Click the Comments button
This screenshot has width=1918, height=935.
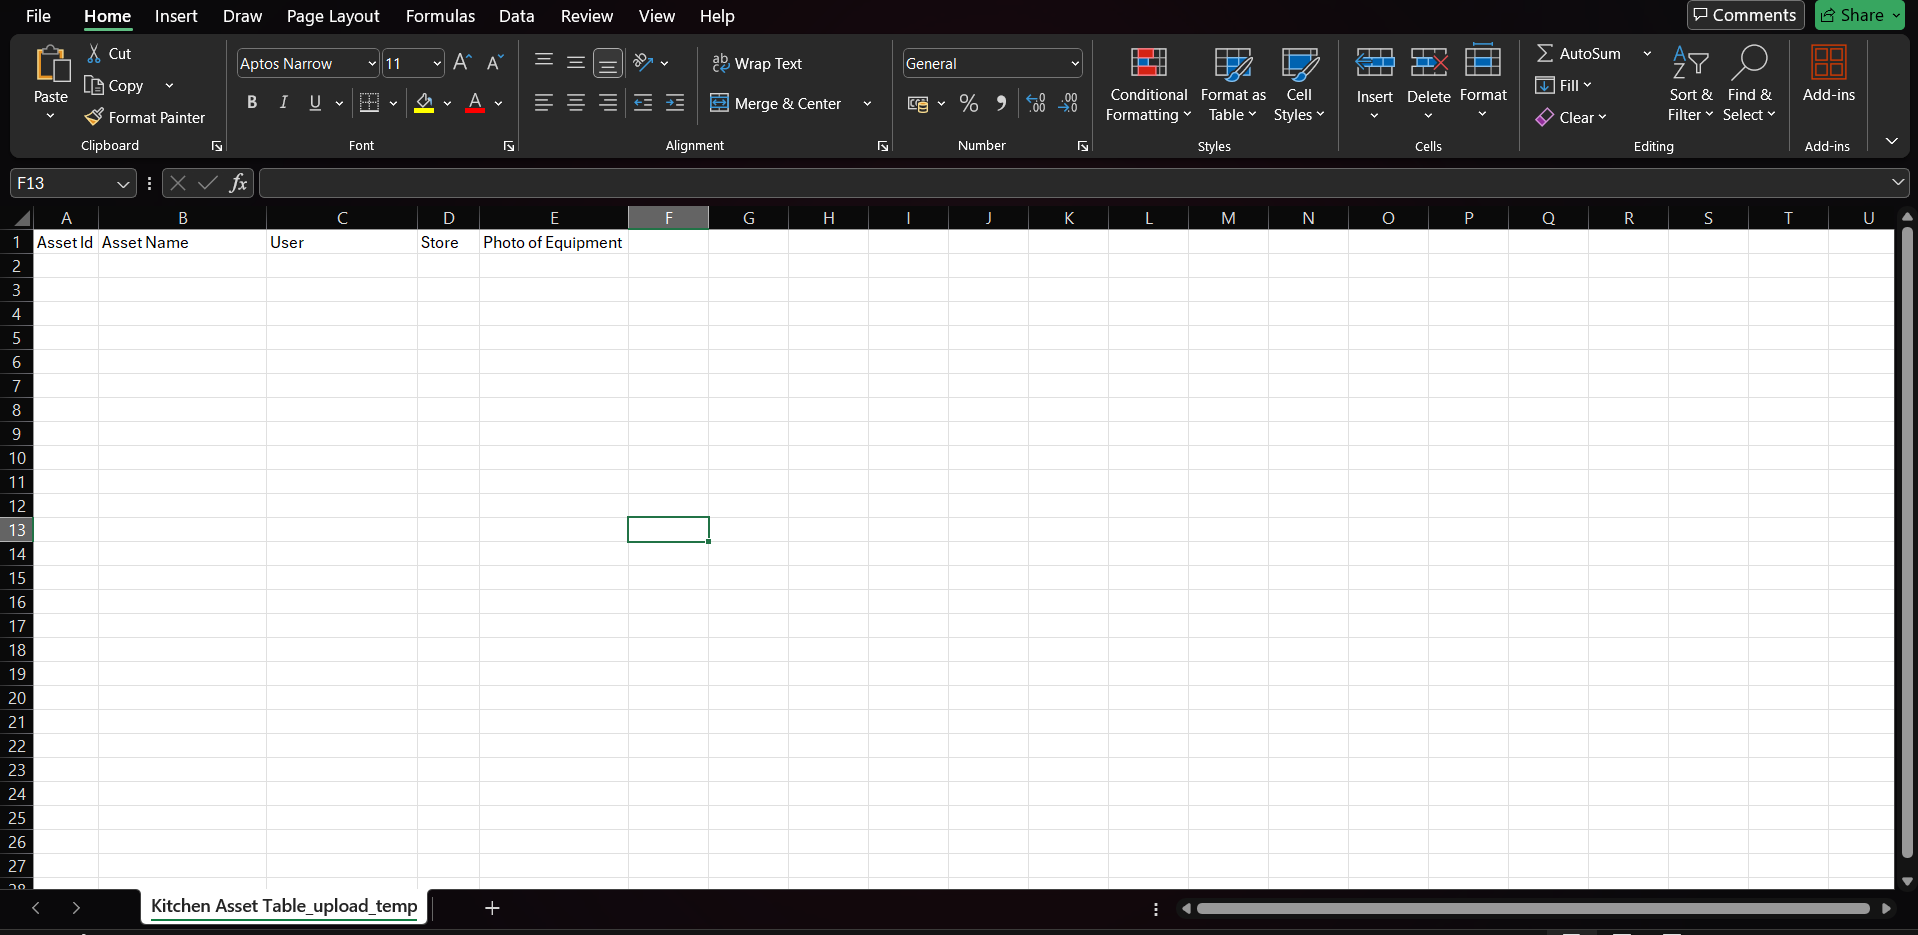pyautogui.click(x=1745, y=15)
